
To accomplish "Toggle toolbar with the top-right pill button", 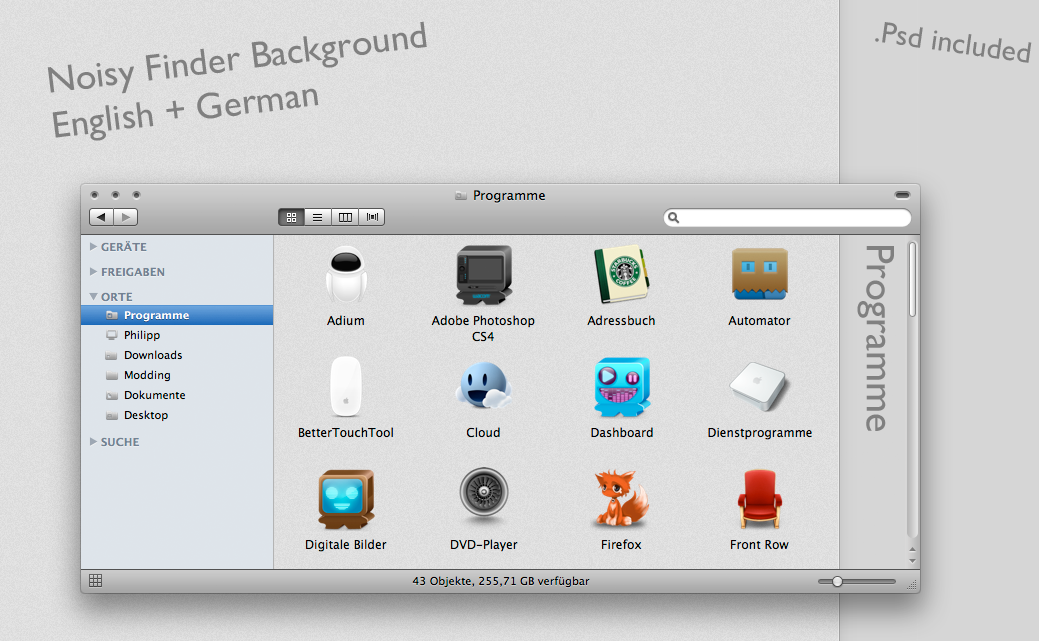I will pos(902,195).
